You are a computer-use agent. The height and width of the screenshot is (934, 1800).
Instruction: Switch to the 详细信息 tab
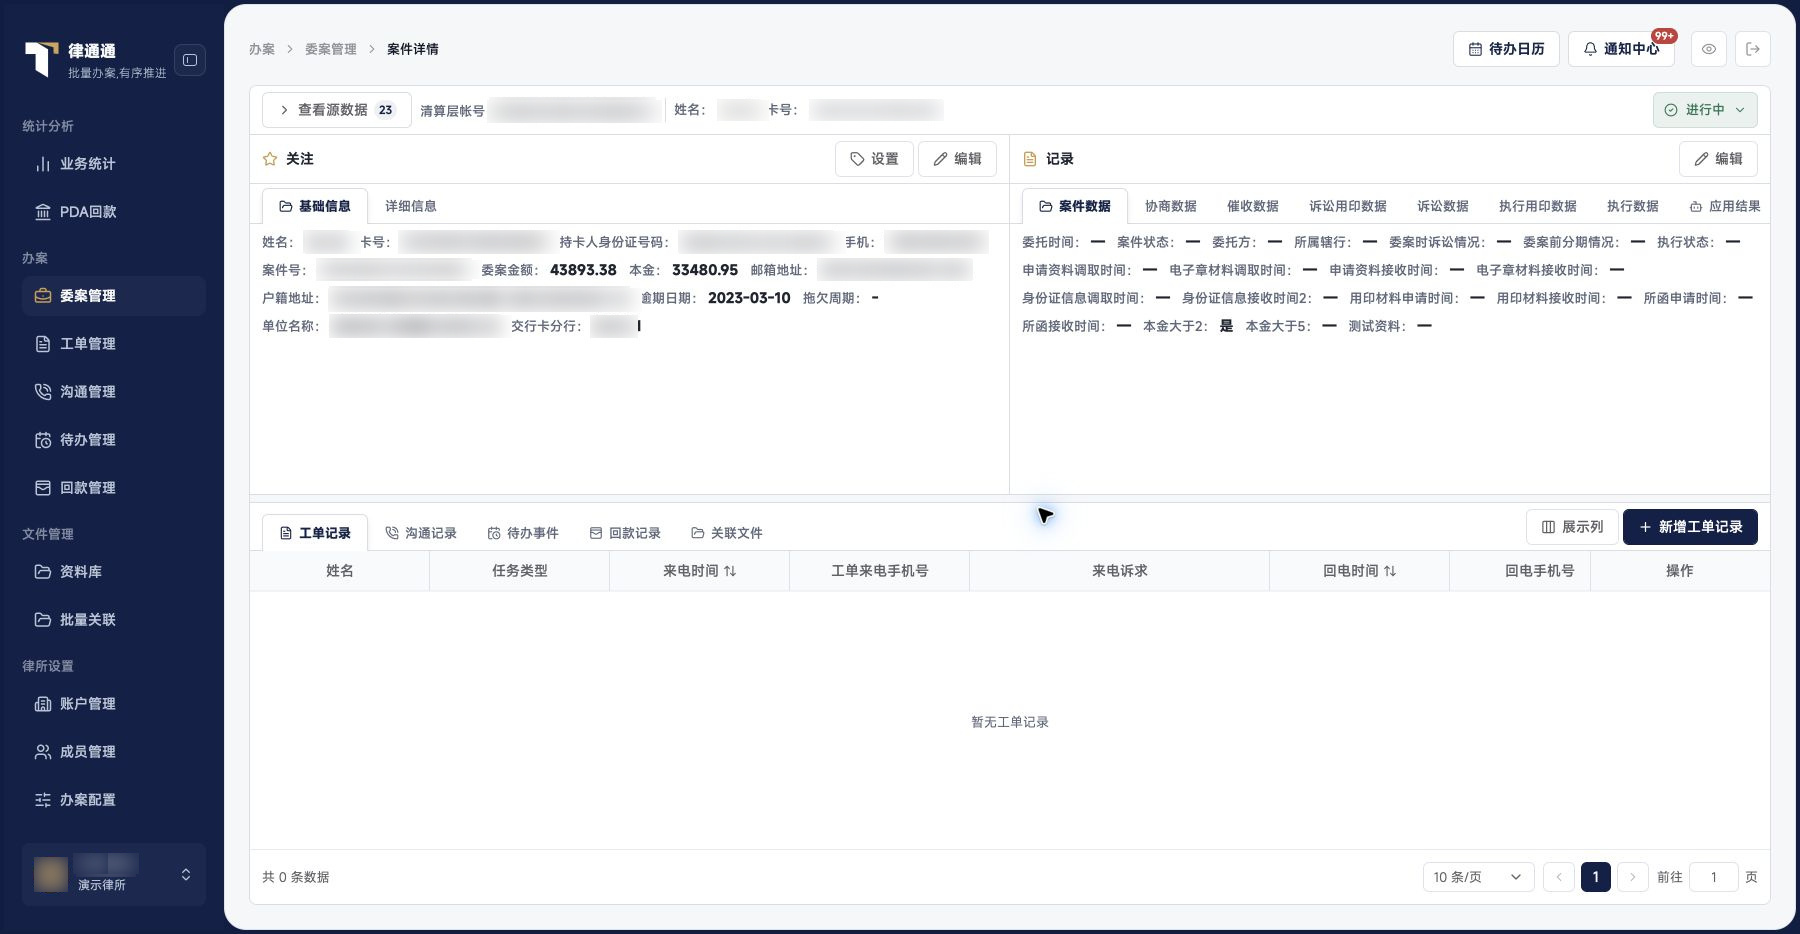pos(411,206)
